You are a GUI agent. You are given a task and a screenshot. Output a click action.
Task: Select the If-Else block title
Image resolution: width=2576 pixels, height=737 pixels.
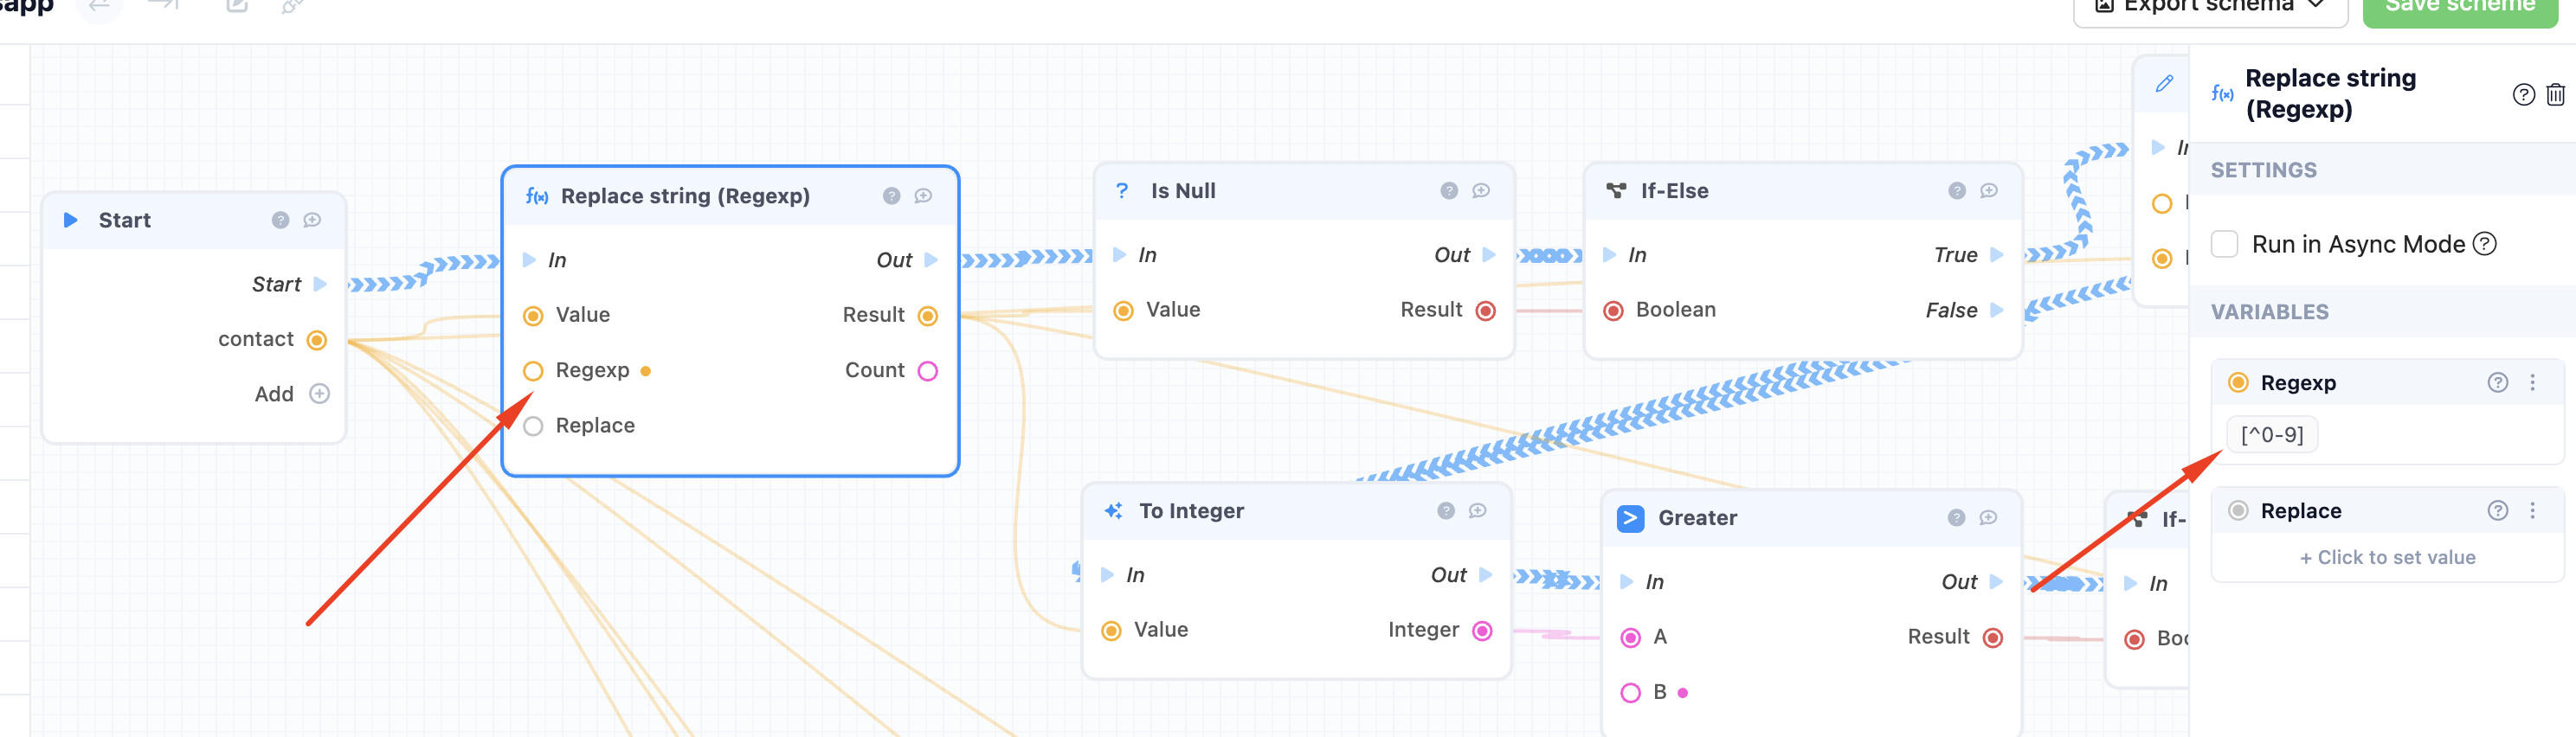pyautogui.click(x=1674, y=191)
